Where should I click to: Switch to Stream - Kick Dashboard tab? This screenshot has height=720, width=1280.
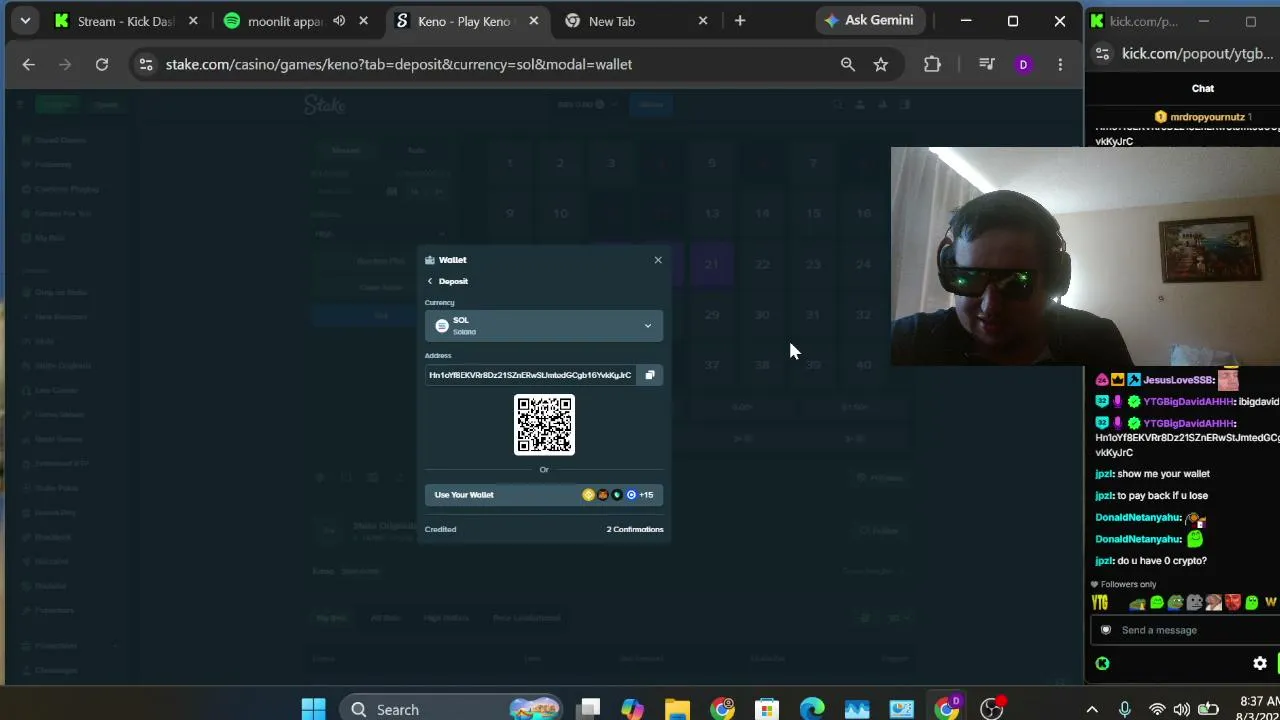point(126,21)
